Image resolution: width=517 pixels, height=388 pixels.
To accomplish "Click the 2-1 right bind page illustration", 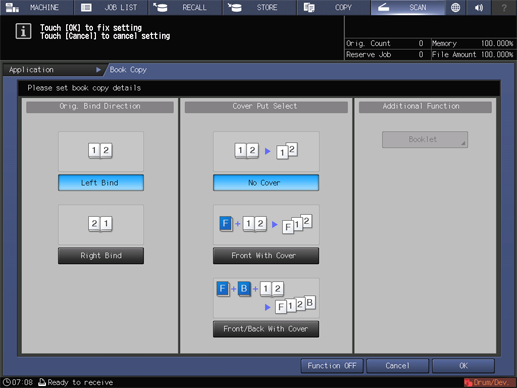I will [101, 225].
